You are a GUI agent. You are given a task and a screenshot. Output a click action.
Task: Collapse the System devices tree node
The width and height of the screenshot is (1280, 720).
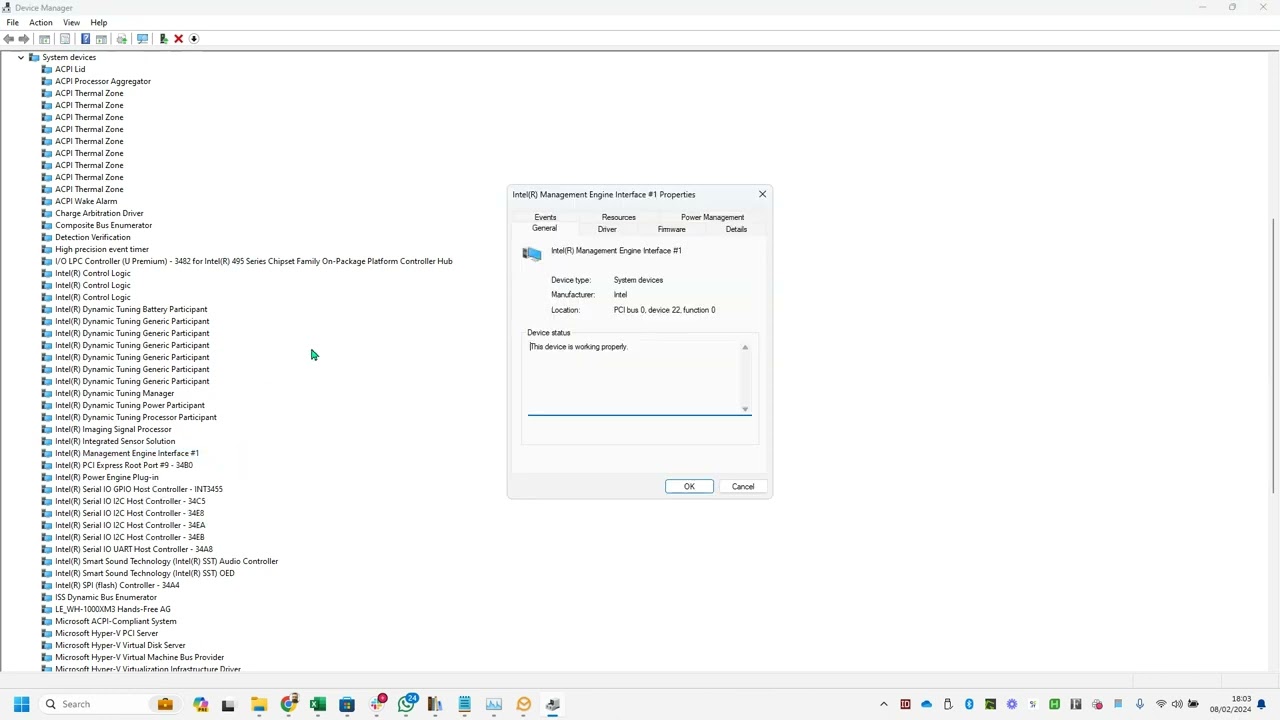tap(21, 57)
